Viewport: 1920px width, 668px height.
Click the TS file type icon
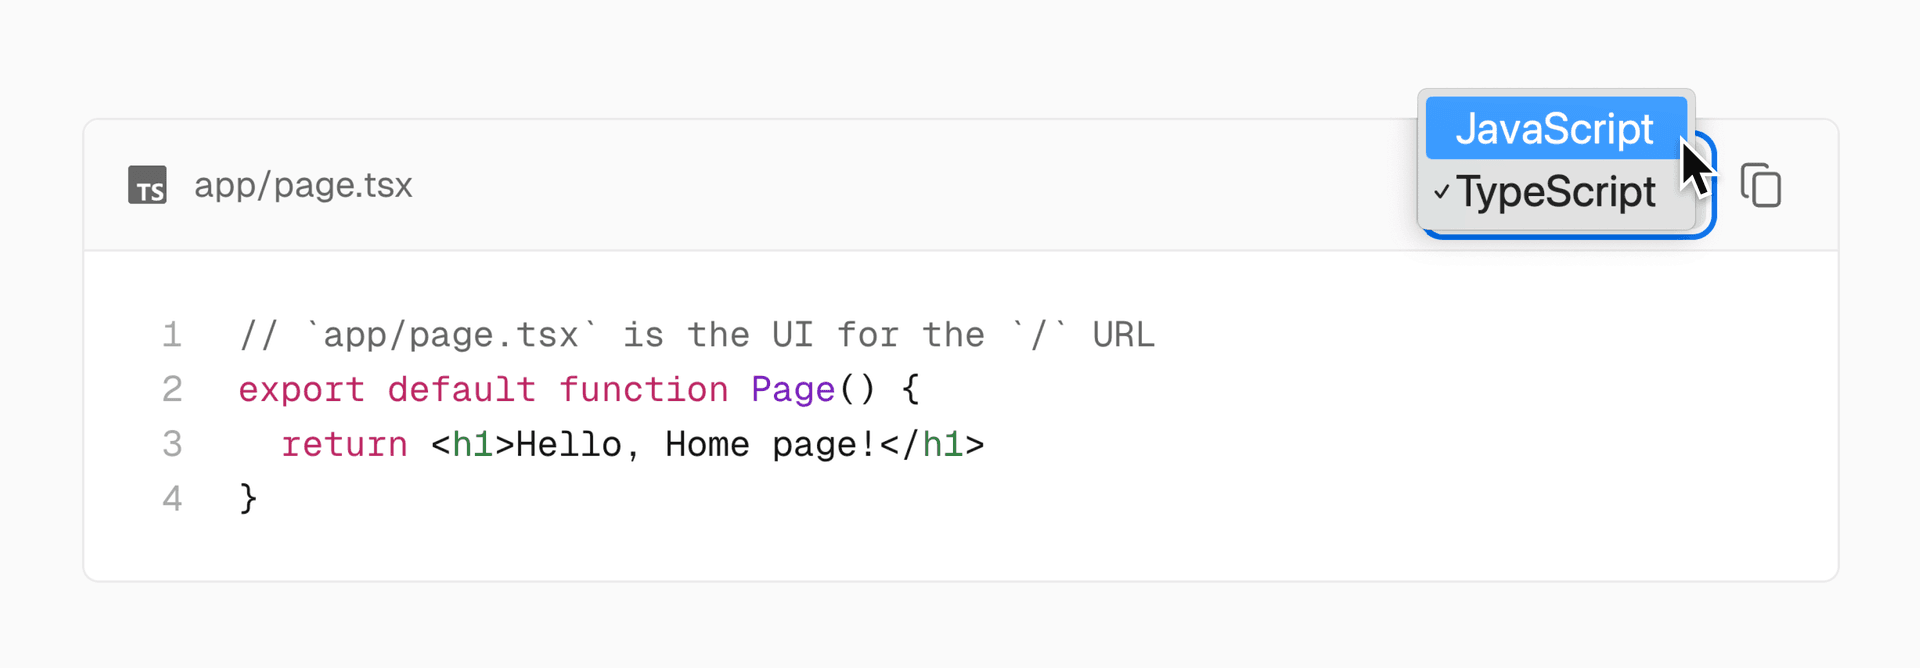pyautogui.click(x=147, y=185)
